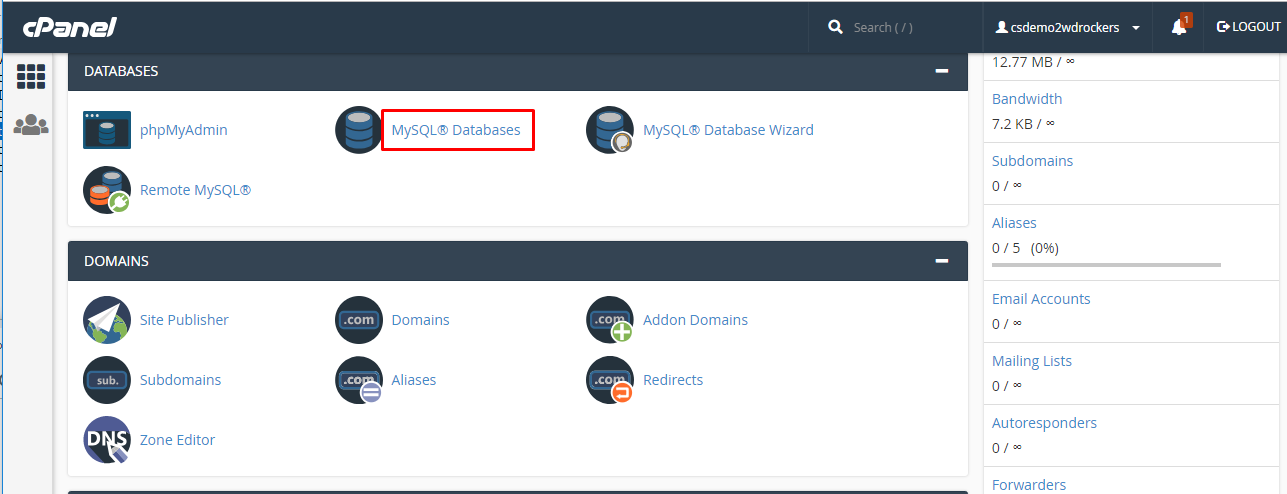Open the Site Publisher paper plane icon
1287x494 pixels.
tap(107, 320)
